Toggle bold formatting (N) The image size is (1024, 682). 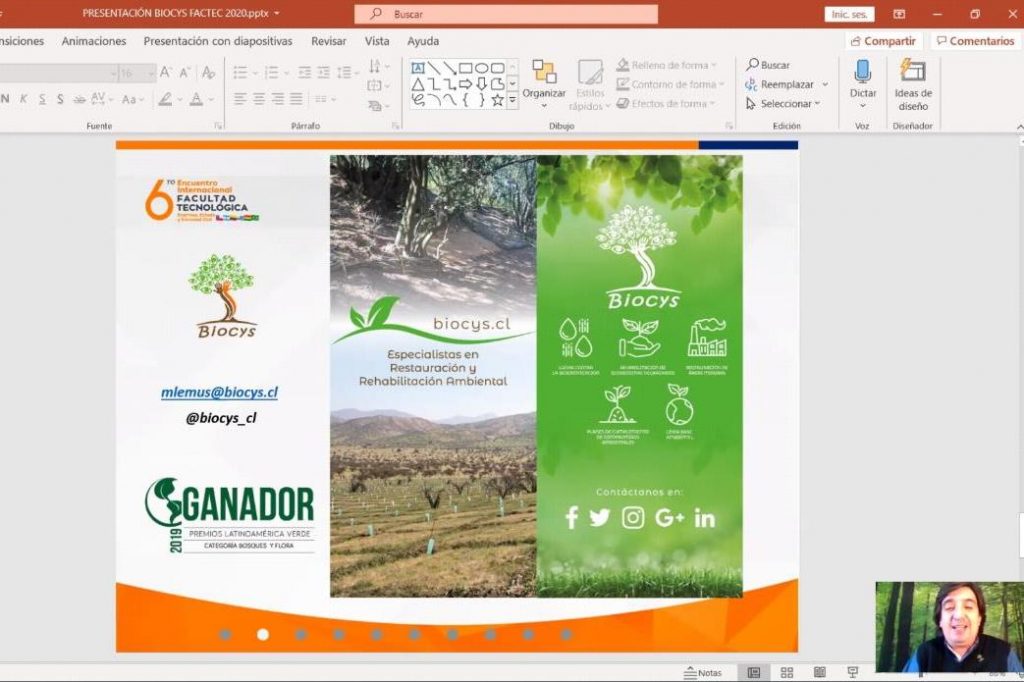tap(5, 99)
